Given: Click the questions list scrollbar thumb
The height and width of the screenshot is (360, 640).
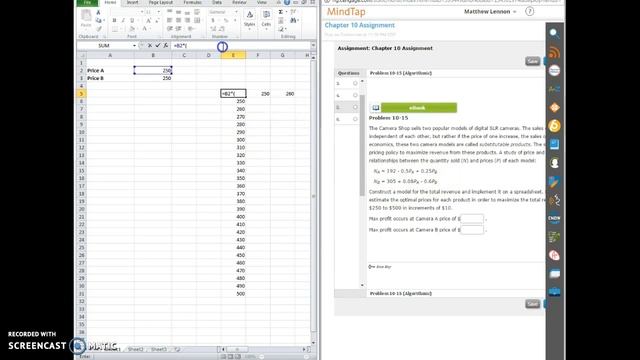Looking at the screenshot, I should 362,145.
